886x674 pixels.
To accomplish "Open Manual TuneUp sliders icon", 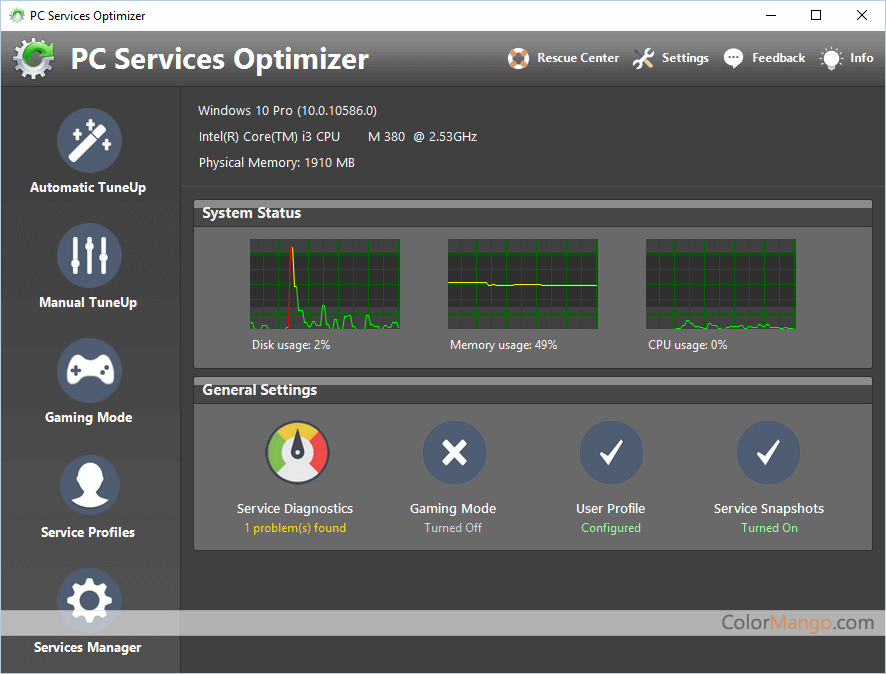I will click(x=89, y=255).
